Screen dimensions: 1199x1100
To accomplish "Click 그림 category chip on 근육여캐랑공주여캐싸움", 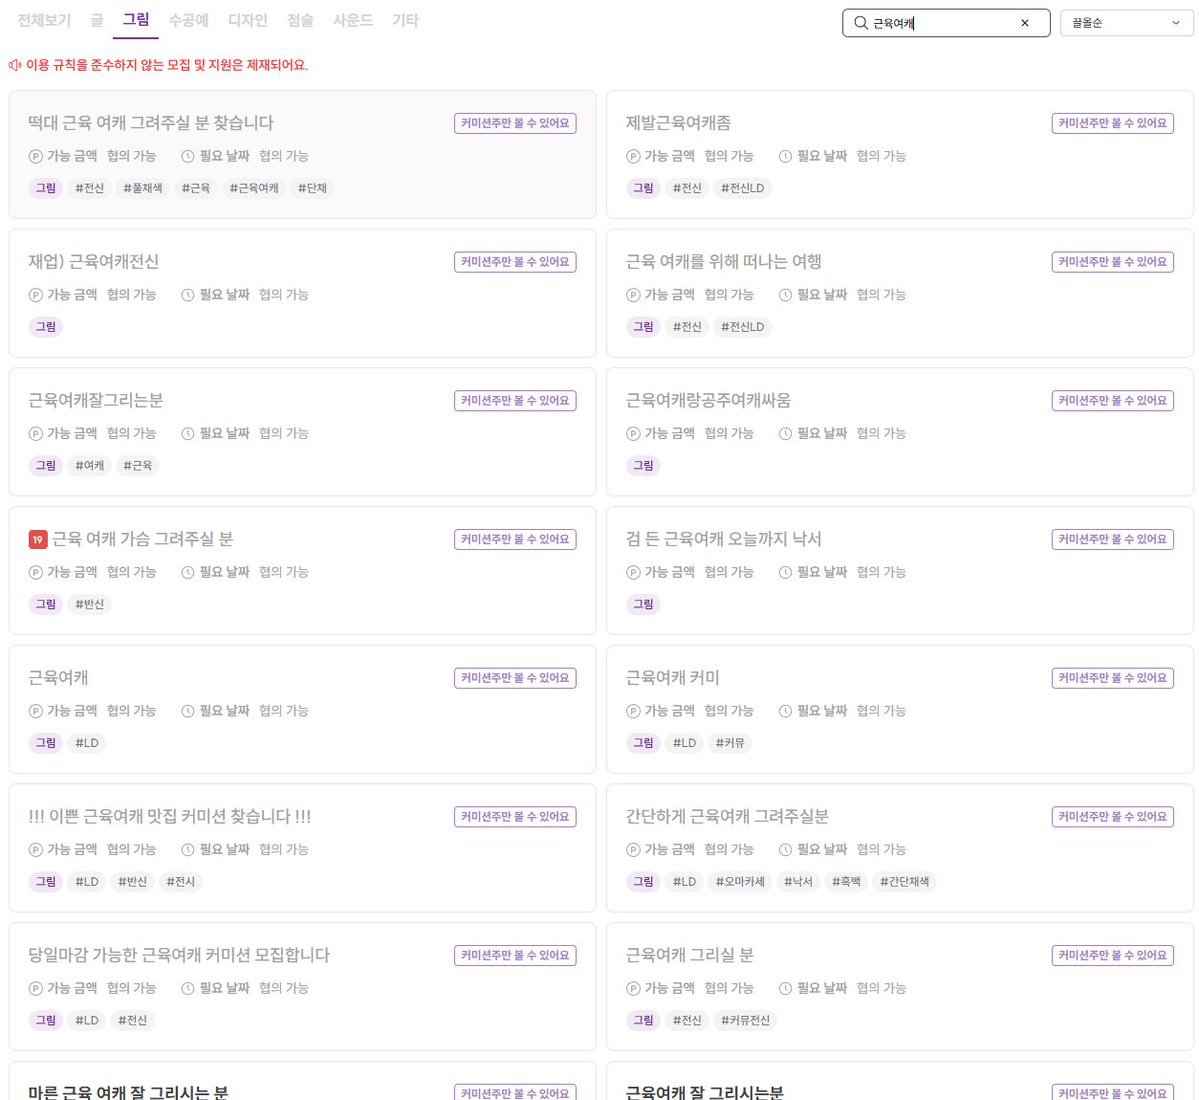I will 643,466.
